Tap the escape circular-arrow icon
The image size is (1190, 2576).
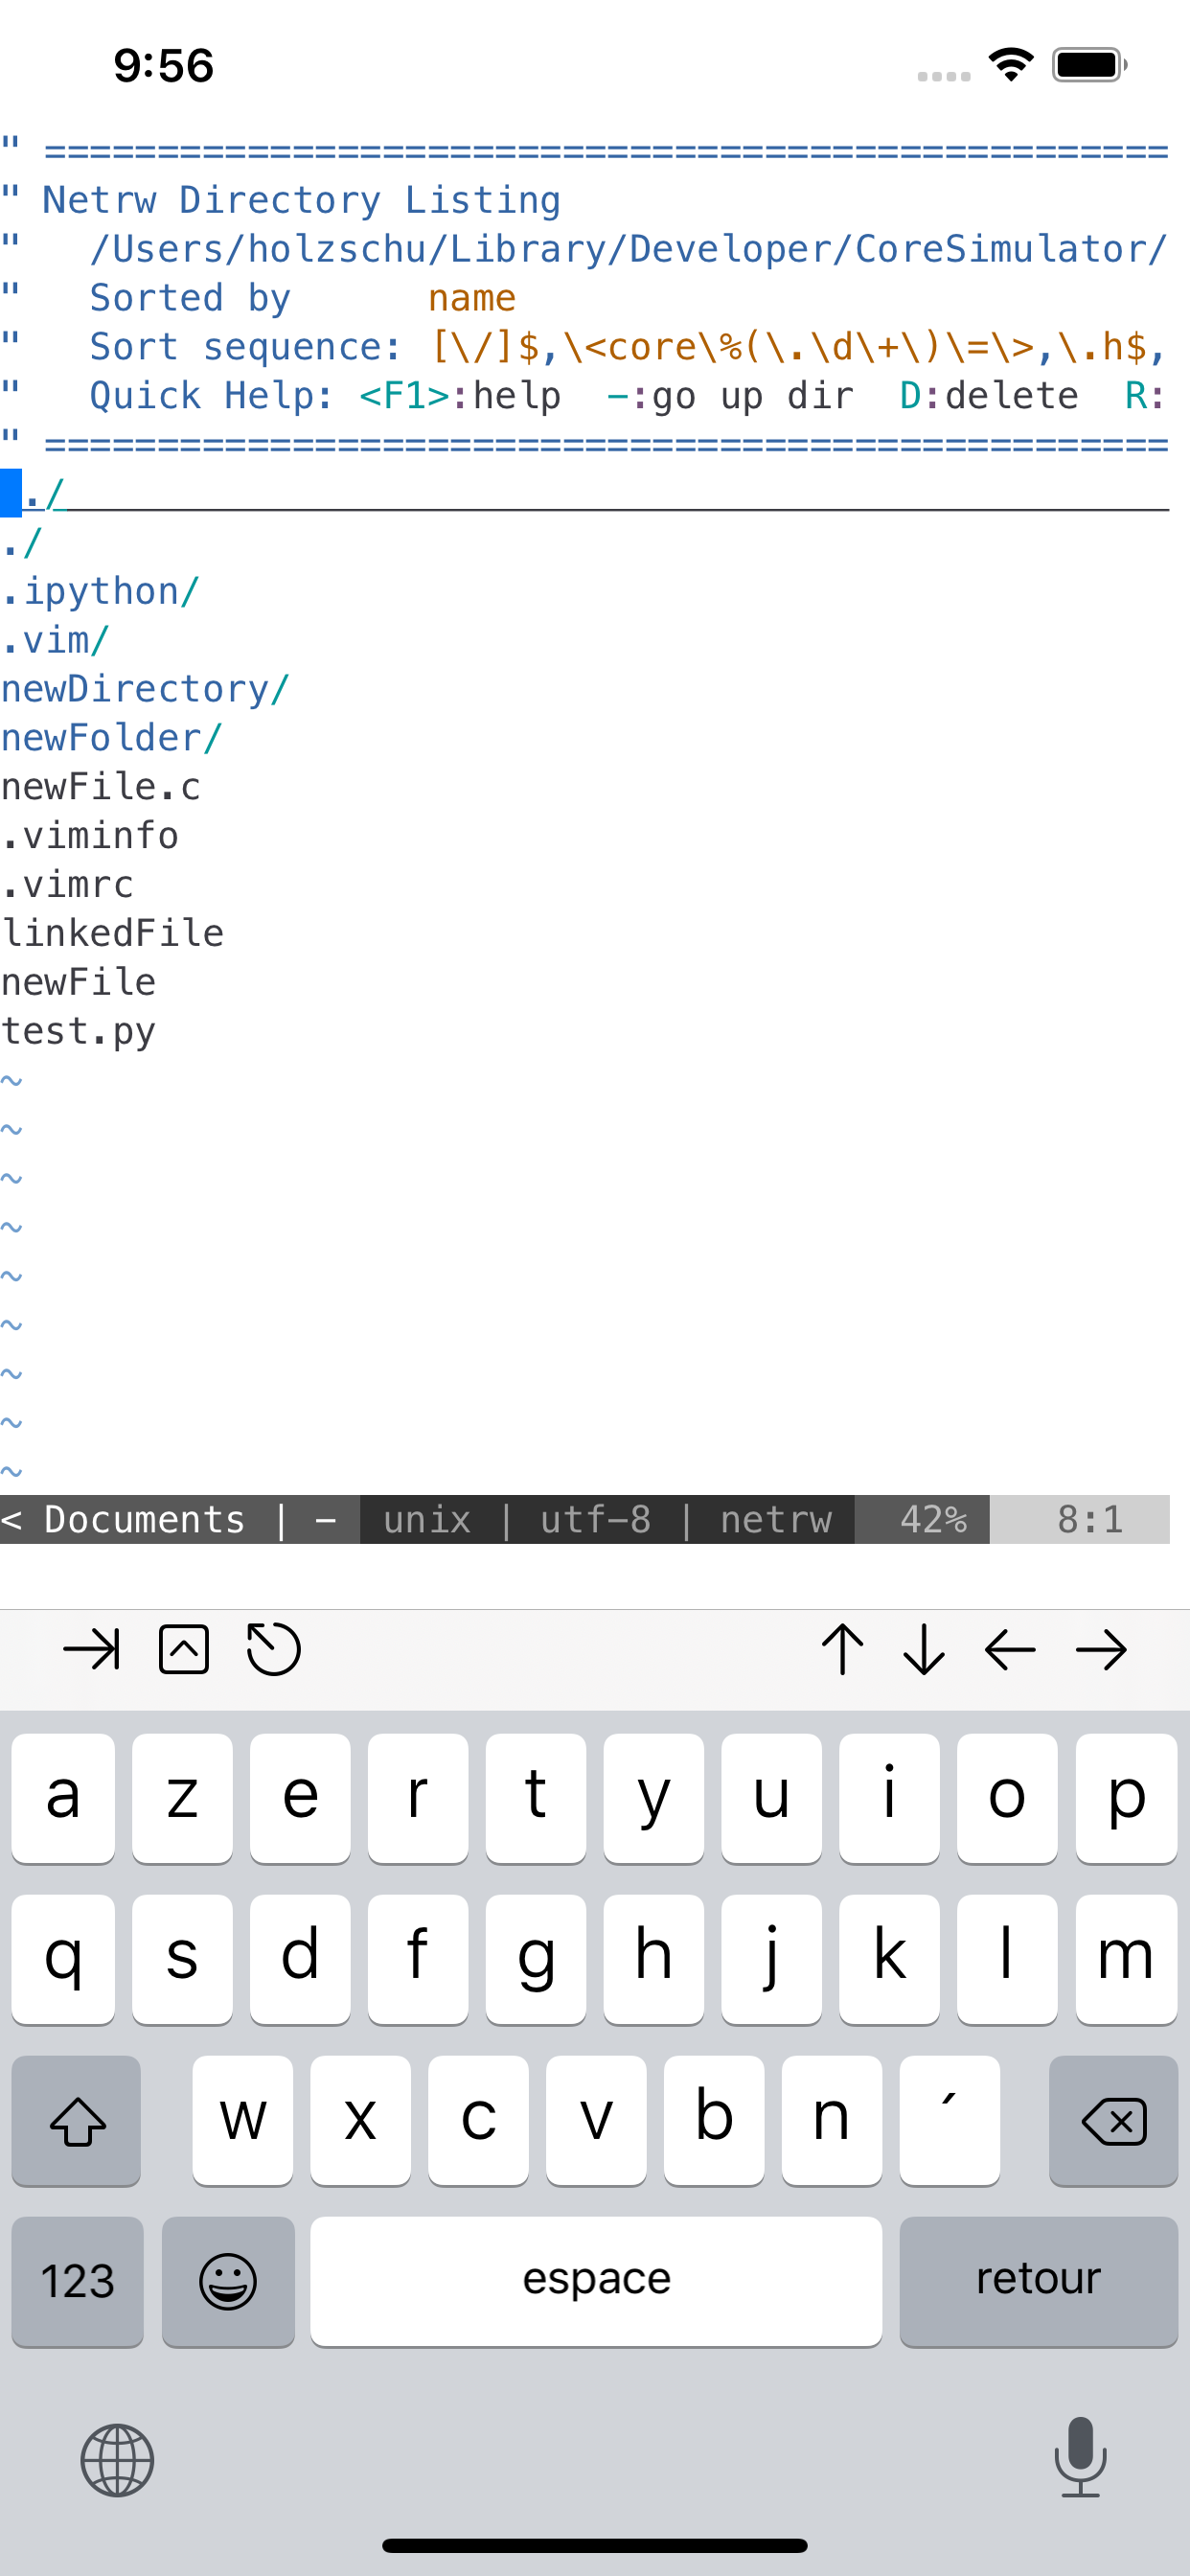pyautogui.click(x=273, y=1649)
